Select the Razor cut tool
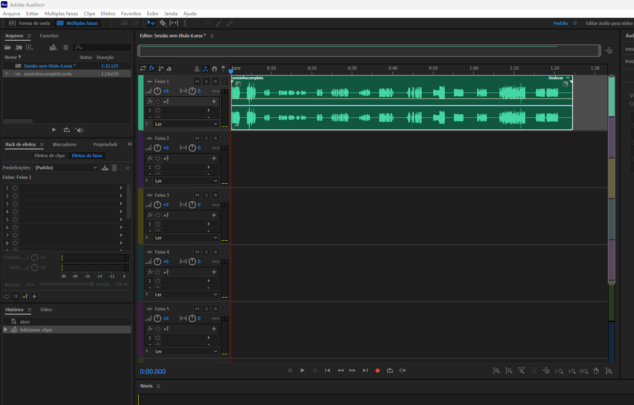 click(x=161, y=22)
